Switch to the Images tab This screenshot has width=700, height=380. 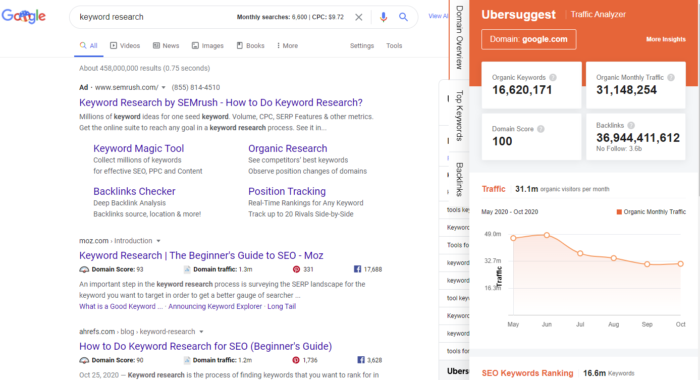click(208, 46)
